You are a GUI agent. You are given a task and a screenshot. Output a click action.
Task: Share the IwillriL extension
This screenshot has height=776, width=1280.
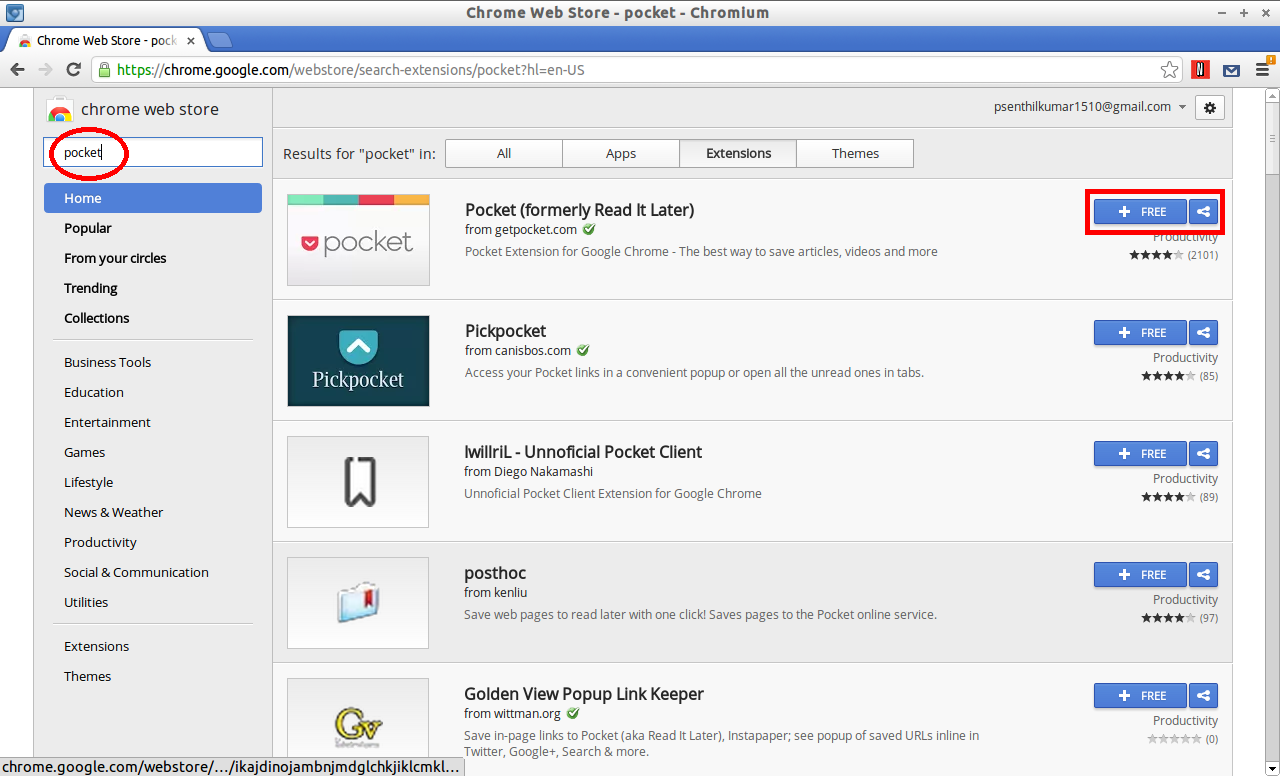click(x=1204, y=454)
